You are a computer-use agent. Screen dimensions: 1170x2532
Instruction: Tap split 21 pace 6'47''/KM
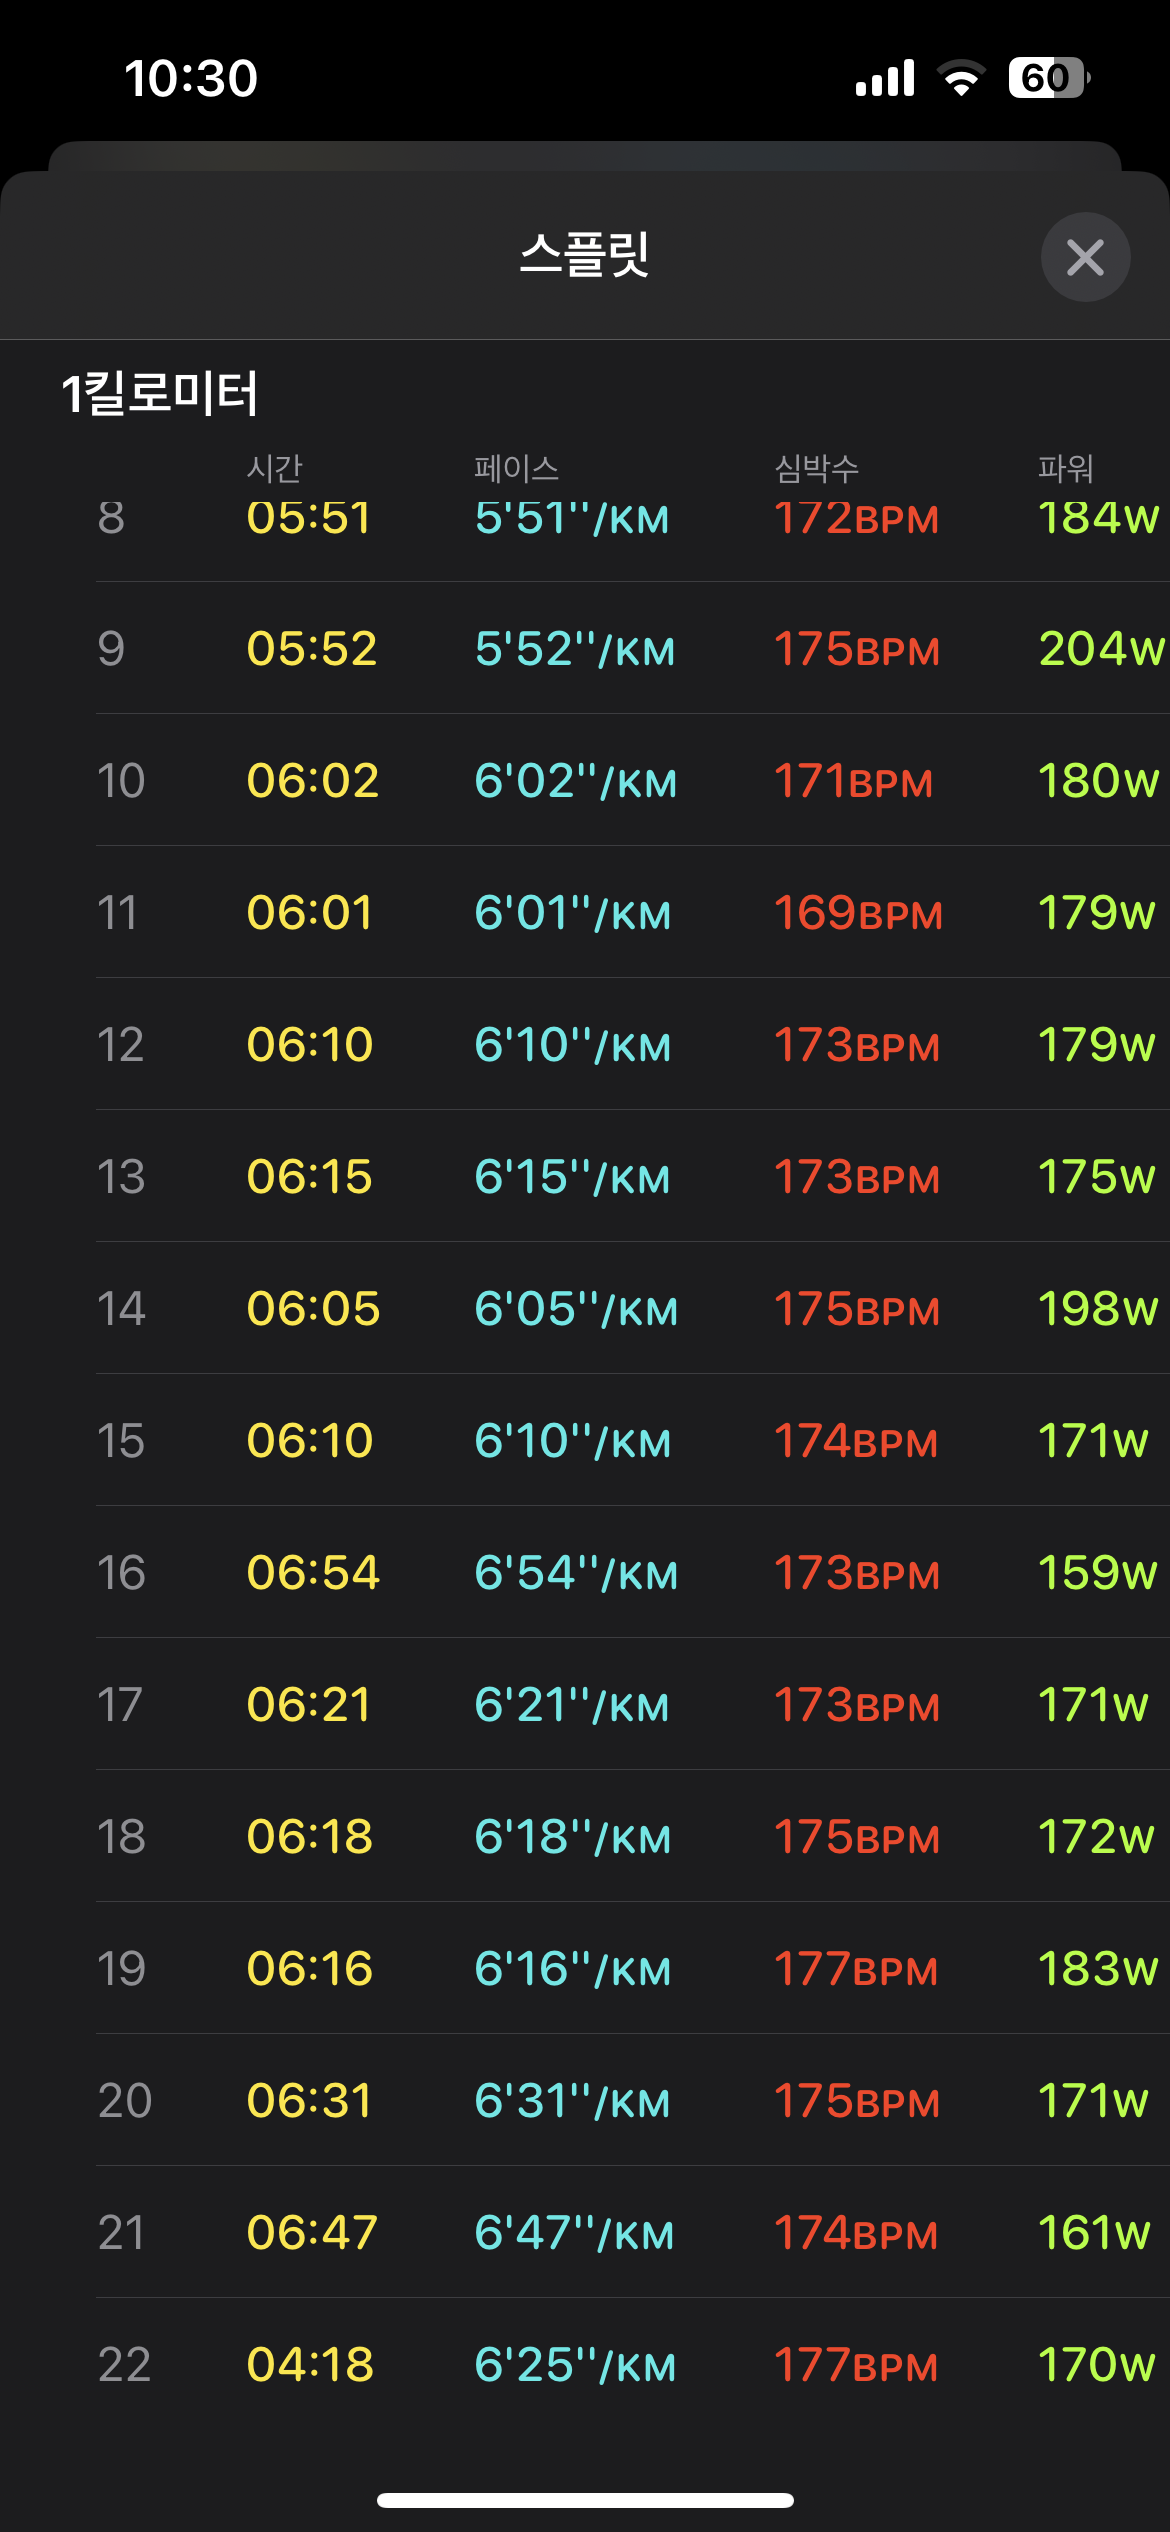coord(574,2233)
